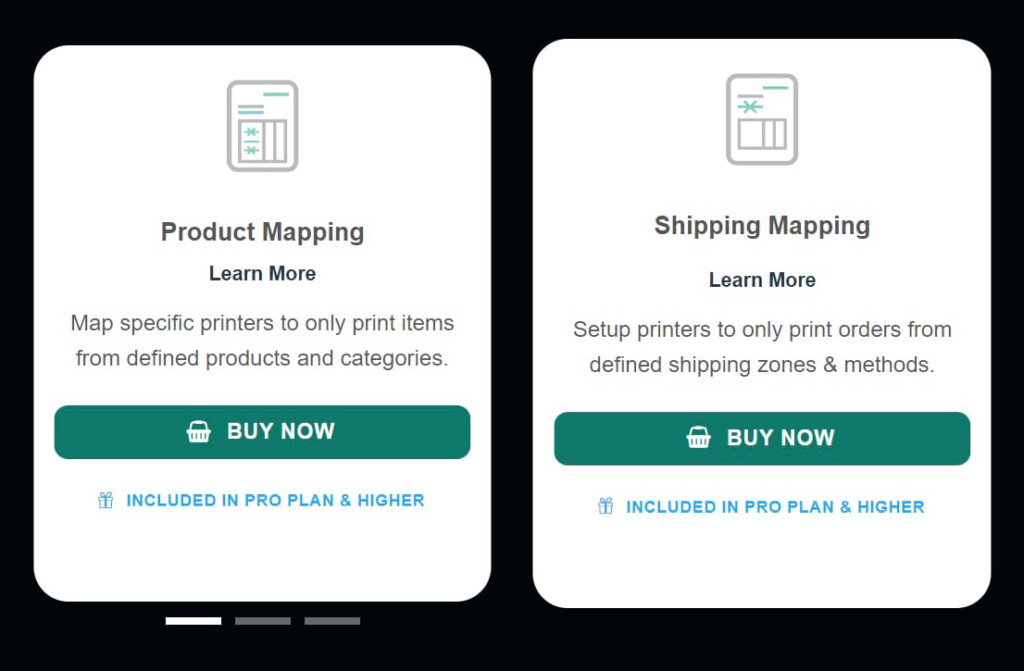The height and width of the screenshot is (671, 1024).
Task: Click basket icon in Shipping Mapping Buy Now
Action: pyautogui.click(x=698, y=438)
